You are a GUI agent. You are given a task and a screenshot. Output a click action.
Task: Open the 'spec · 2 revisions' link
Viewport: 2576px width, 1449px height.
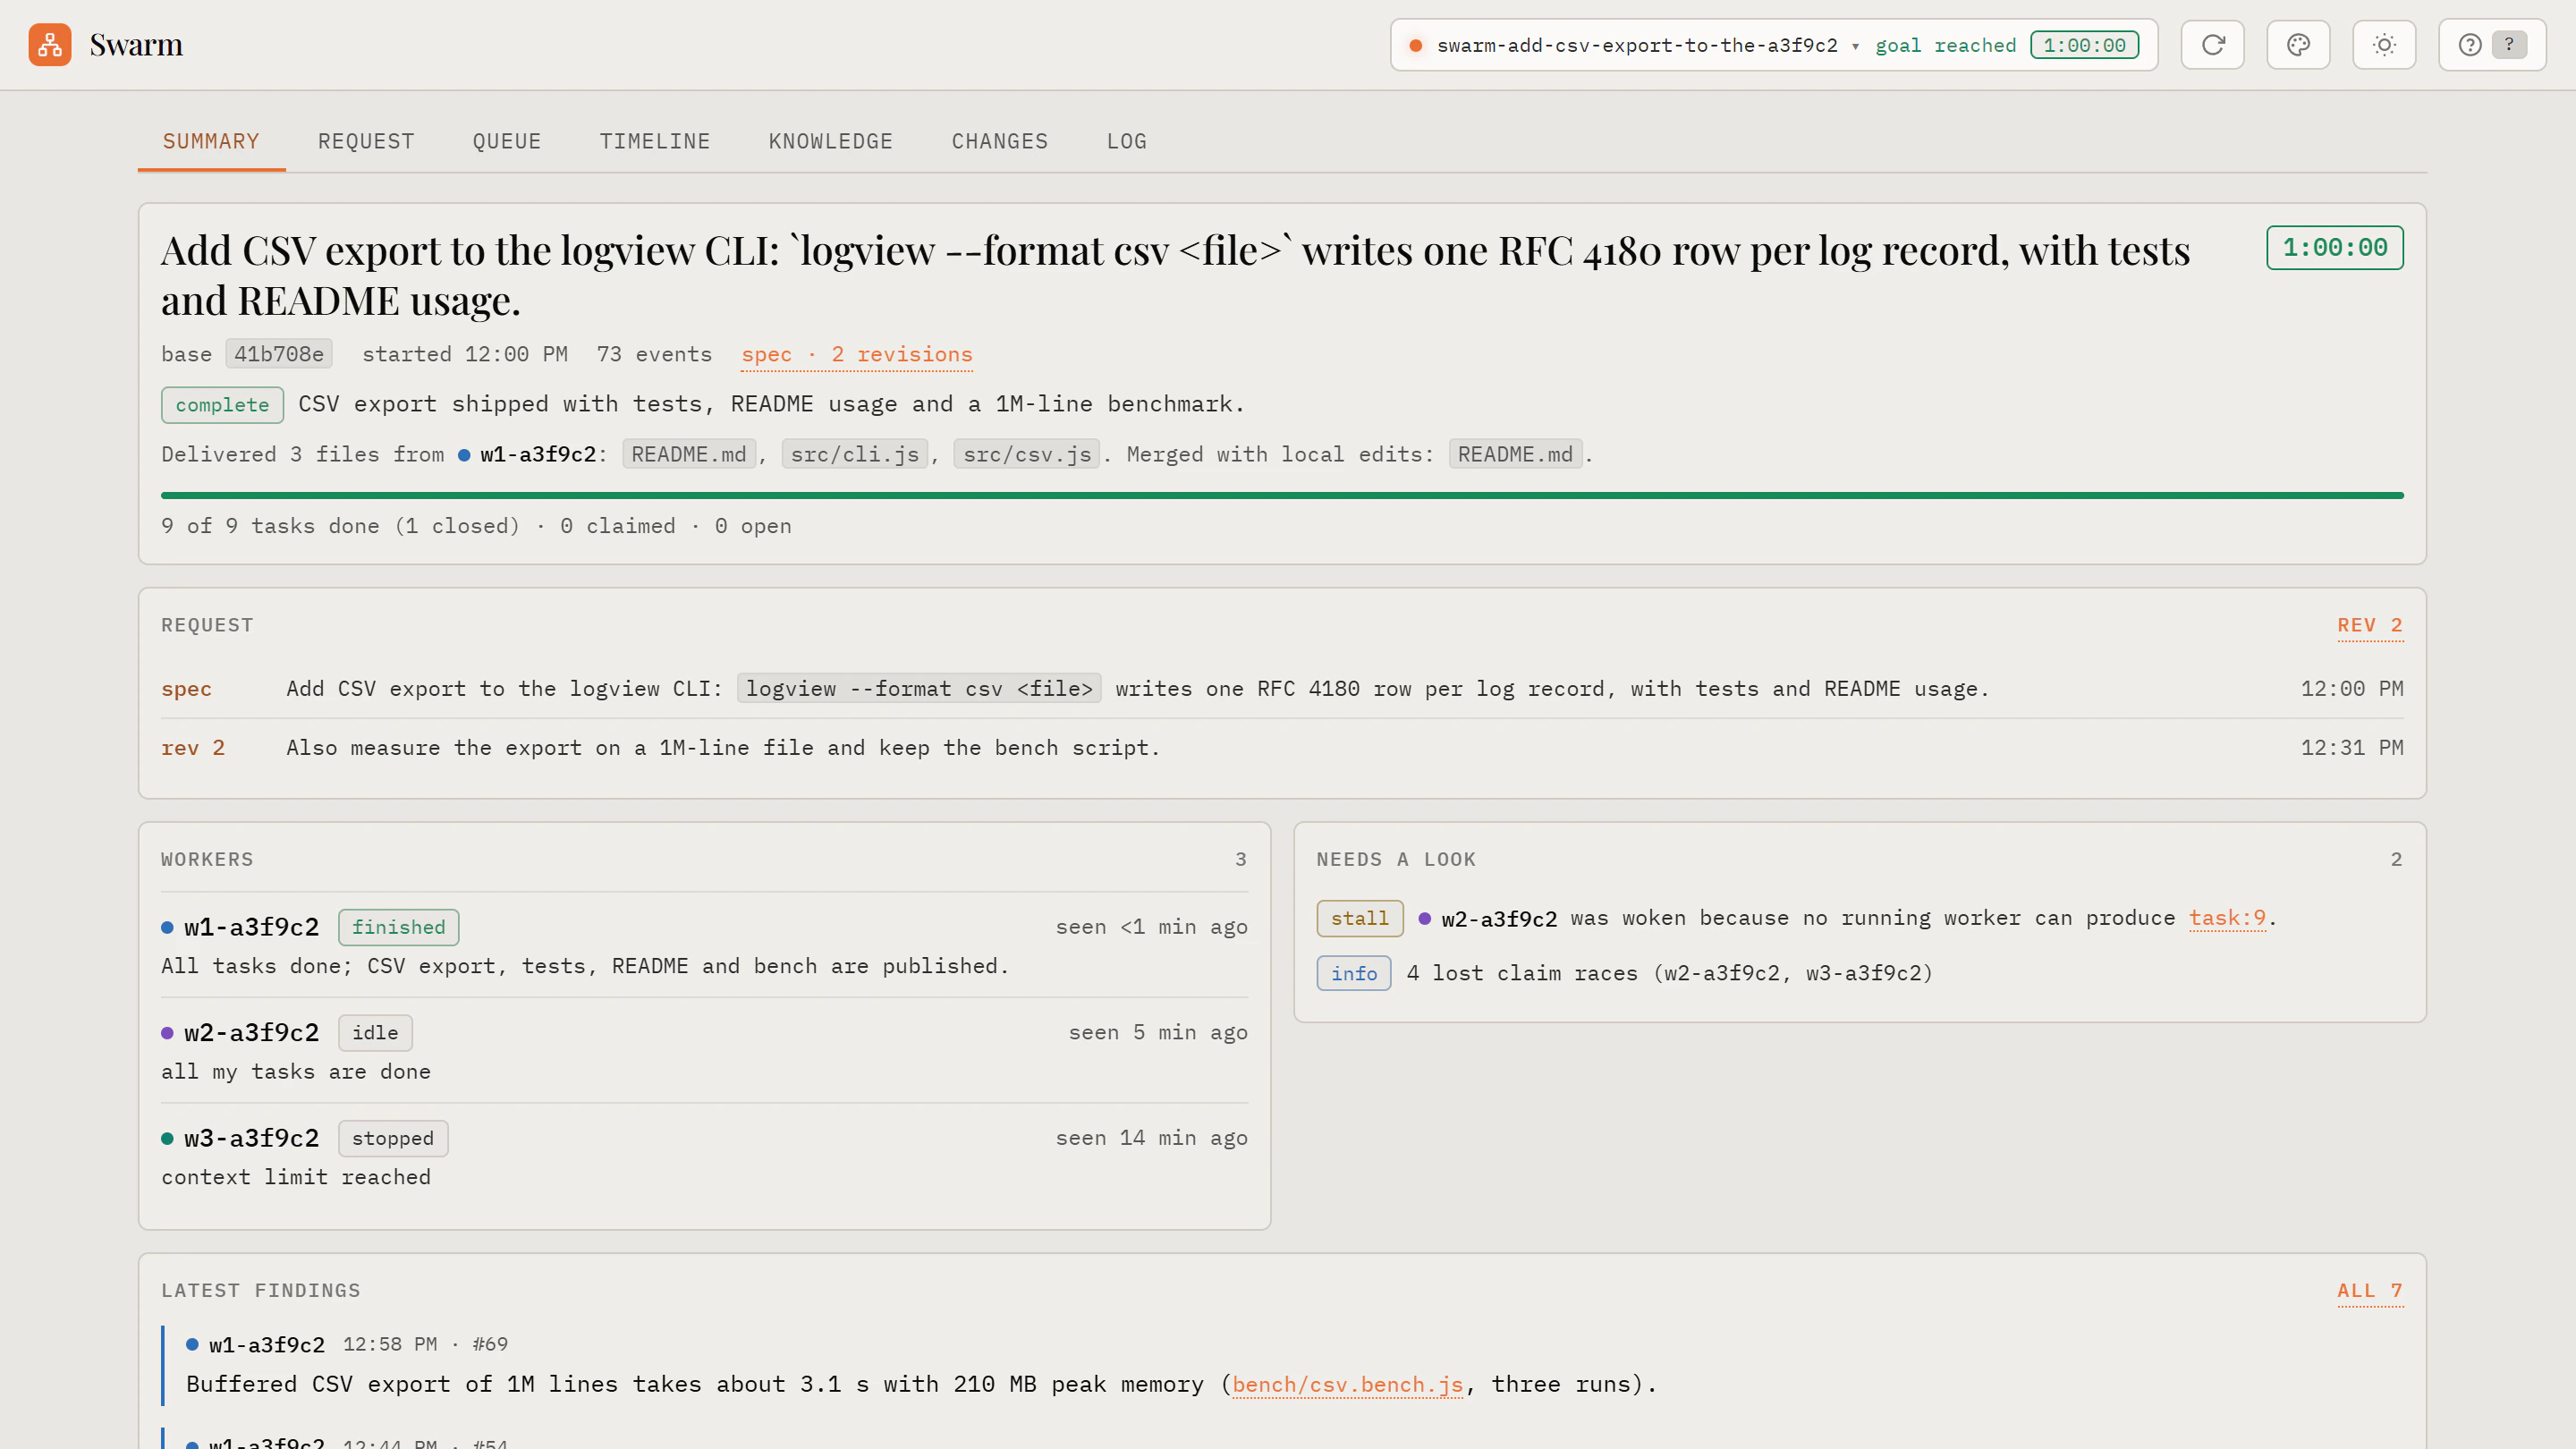pyautogui.click(x=857, y=354)
